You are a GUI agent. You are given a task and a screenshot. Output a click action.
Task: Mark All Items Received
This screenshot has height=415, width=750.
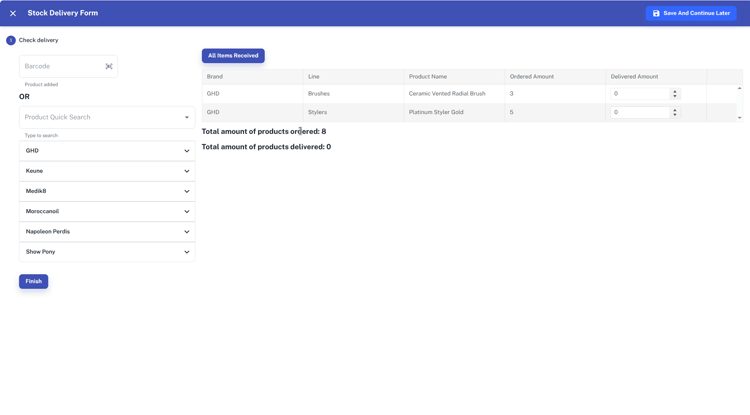tap(233, 56)
